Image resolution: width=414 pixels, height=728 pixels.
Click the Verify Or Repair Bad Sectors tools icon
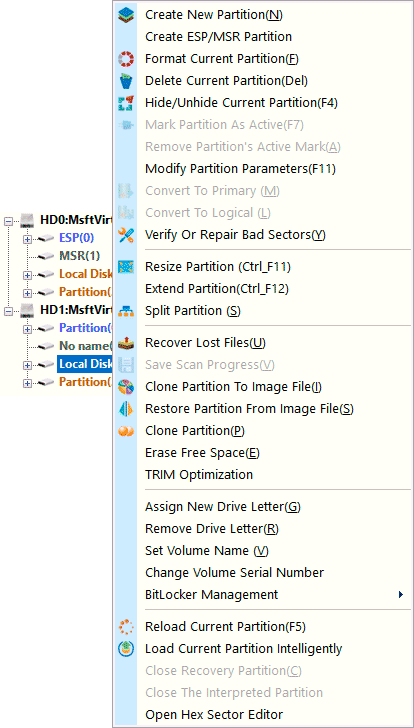point(126,235)
